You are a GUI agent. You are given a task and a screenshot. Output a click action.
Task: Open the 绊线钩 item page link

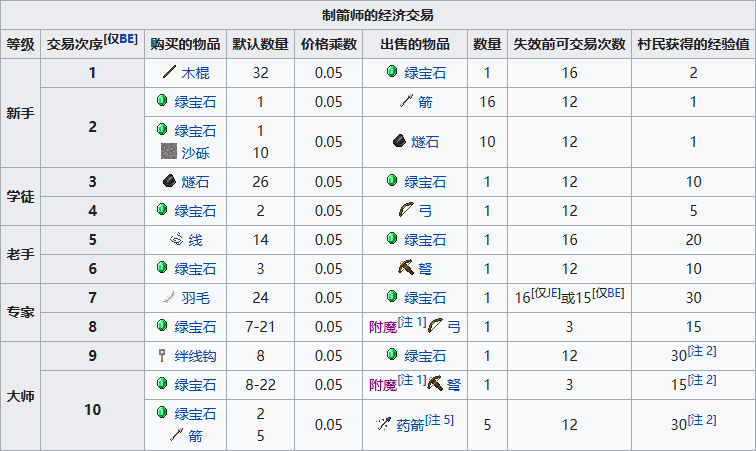(x=196, y=356)
